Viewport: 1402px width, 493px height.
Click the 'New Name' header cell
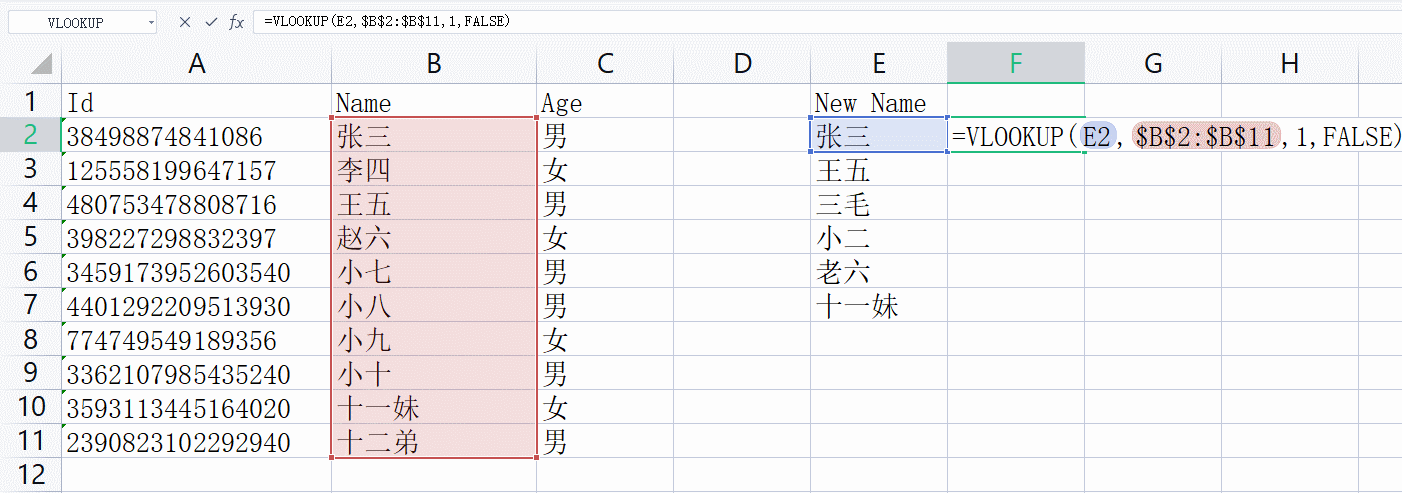(x=879, y=102)
